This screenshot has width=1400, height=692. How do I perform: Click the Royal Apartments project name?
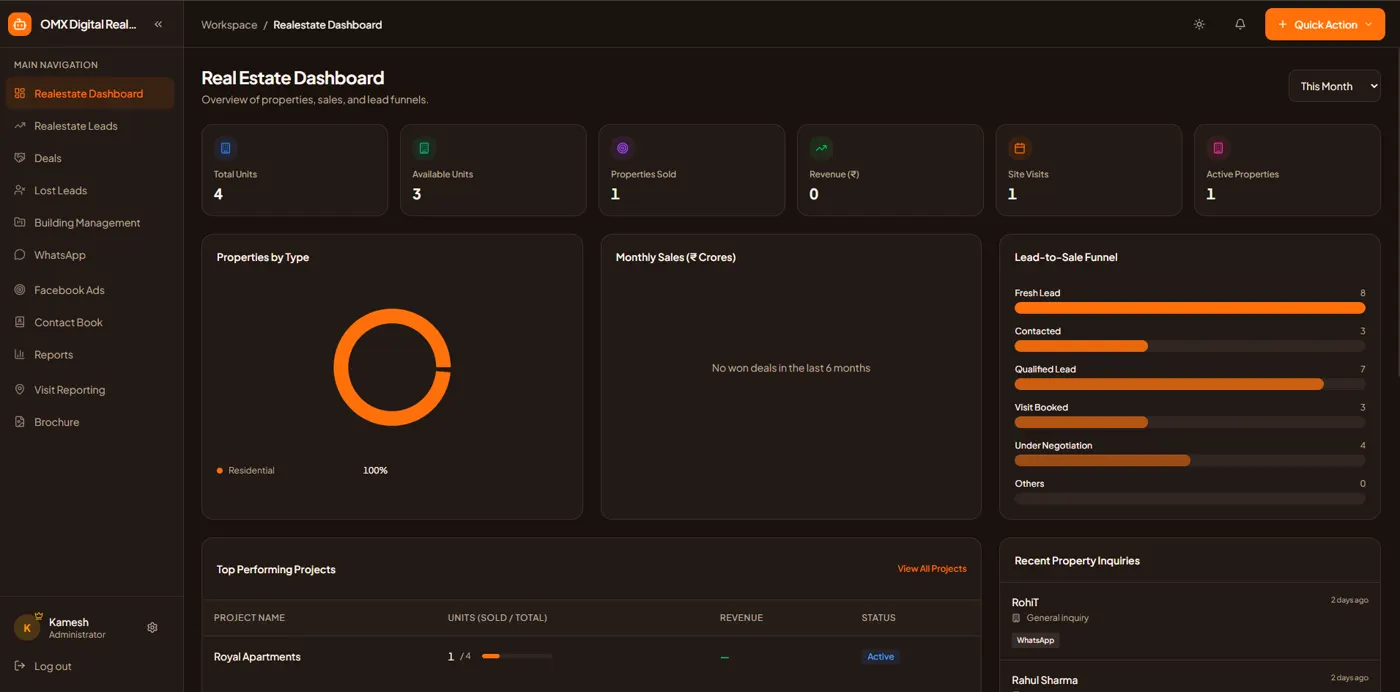257,657
